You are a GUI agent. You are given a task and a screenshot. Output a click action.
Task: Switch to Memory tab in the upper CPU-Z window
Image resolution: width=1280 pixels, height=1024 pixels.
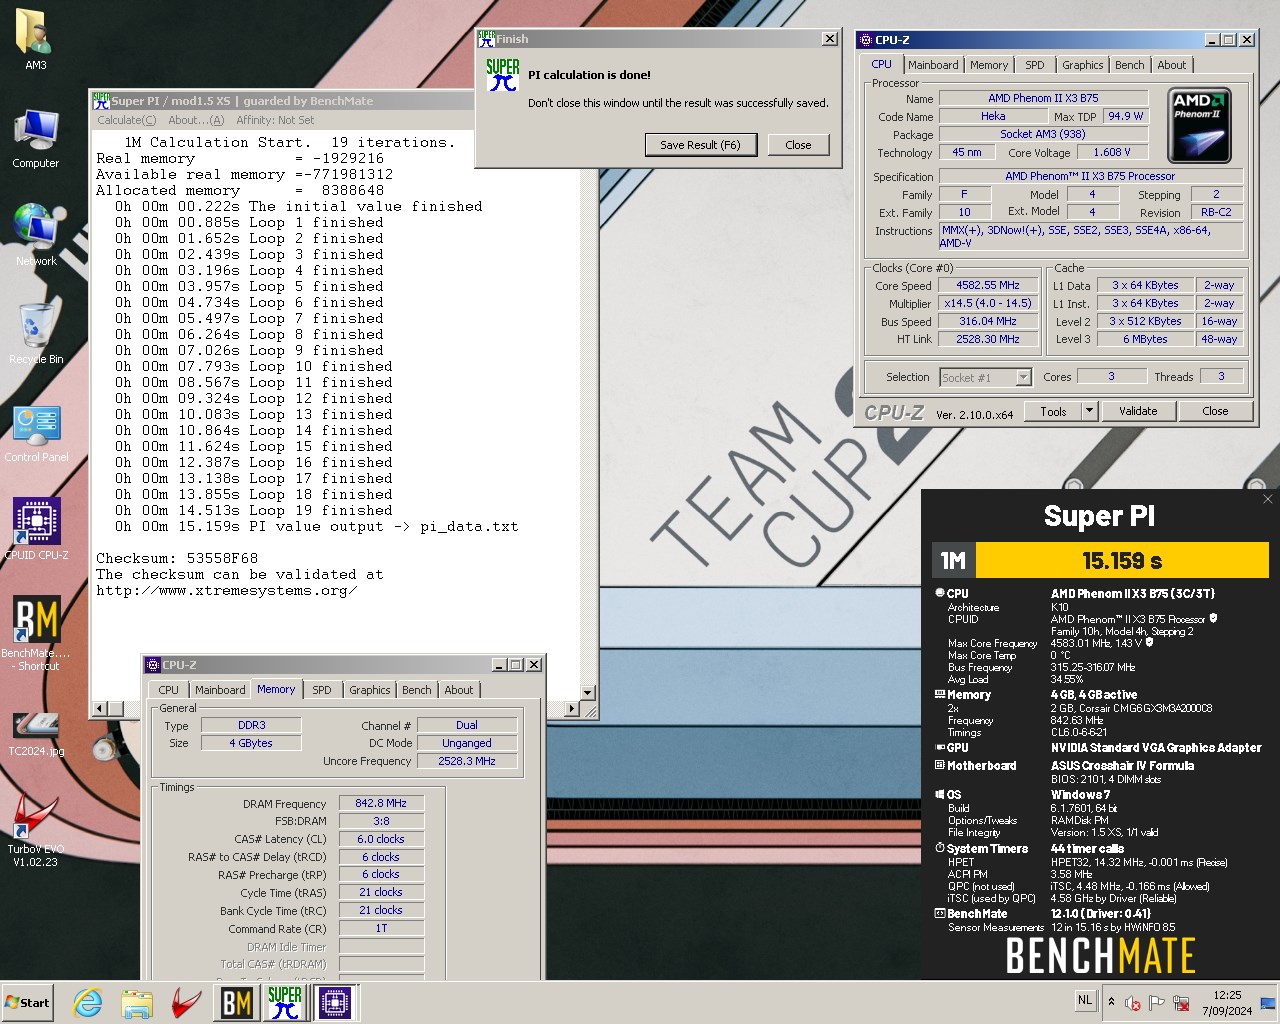coord(989,65)
